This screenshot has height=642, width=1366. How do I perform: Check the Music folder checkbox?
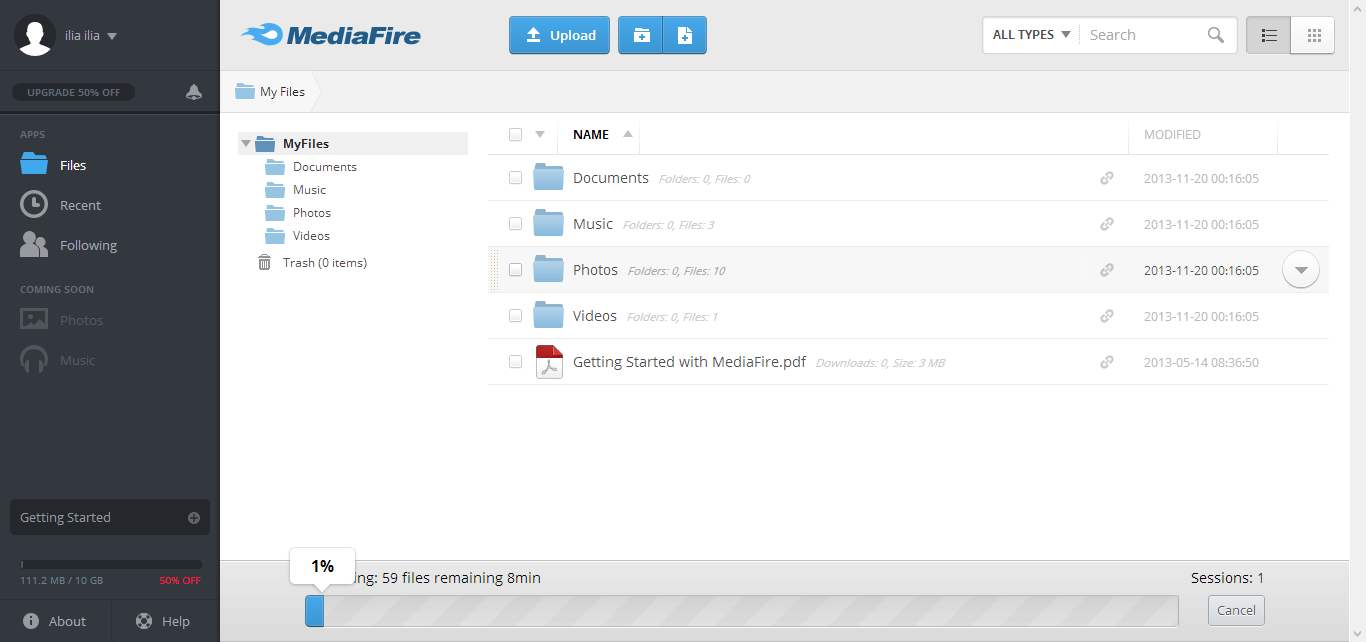515,224
